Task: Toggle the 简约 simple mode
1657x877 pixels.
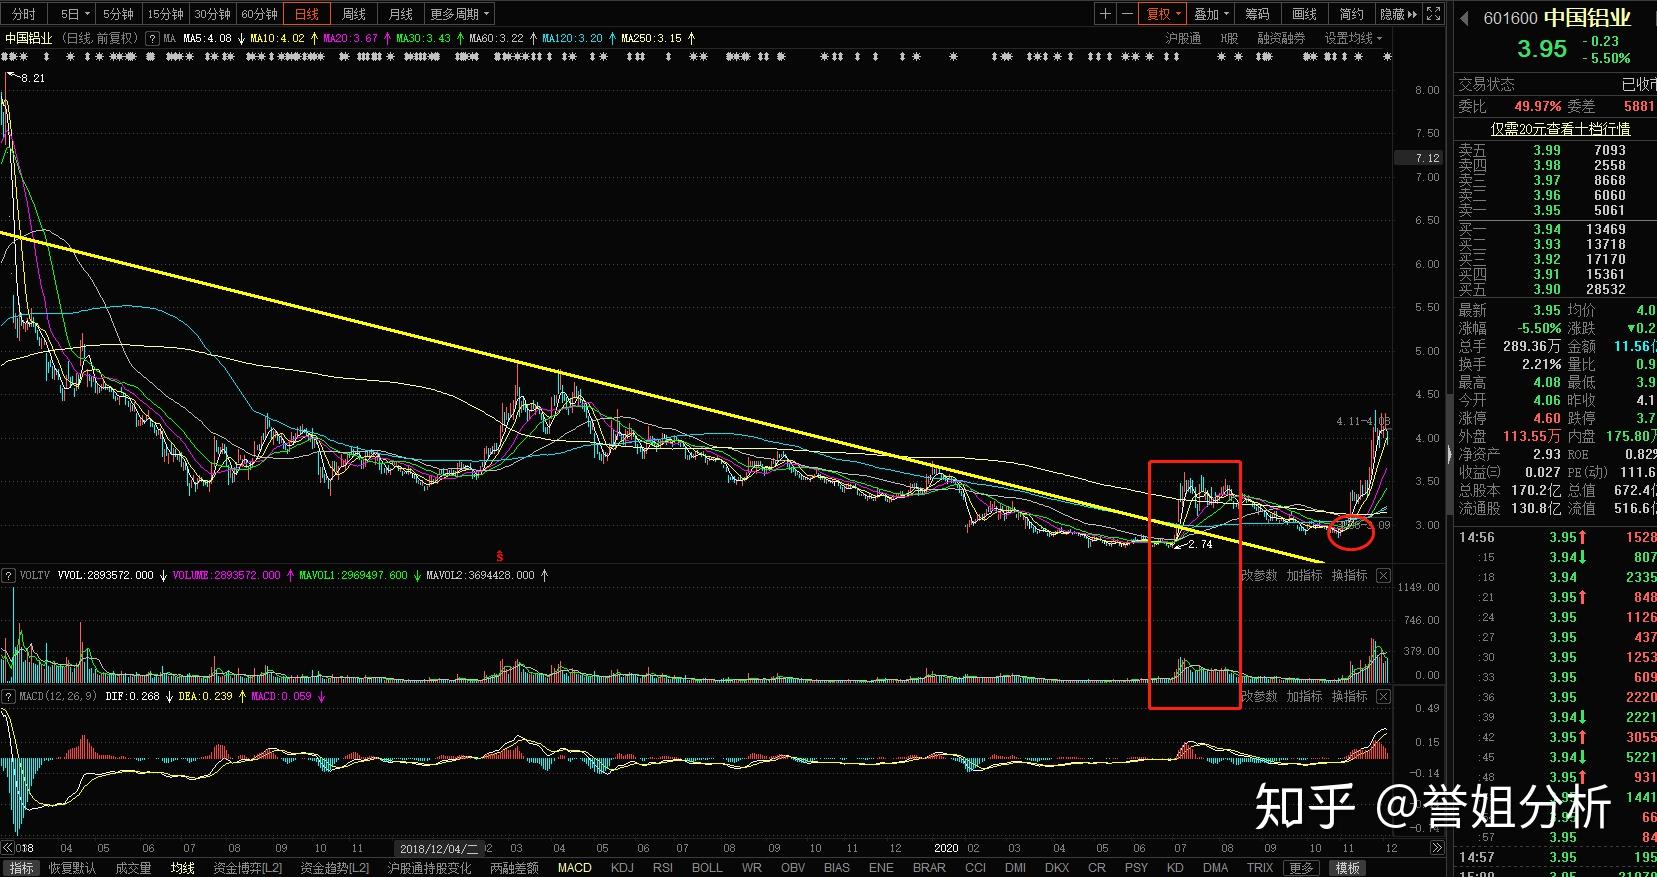Action: [x=1351, y=14]
